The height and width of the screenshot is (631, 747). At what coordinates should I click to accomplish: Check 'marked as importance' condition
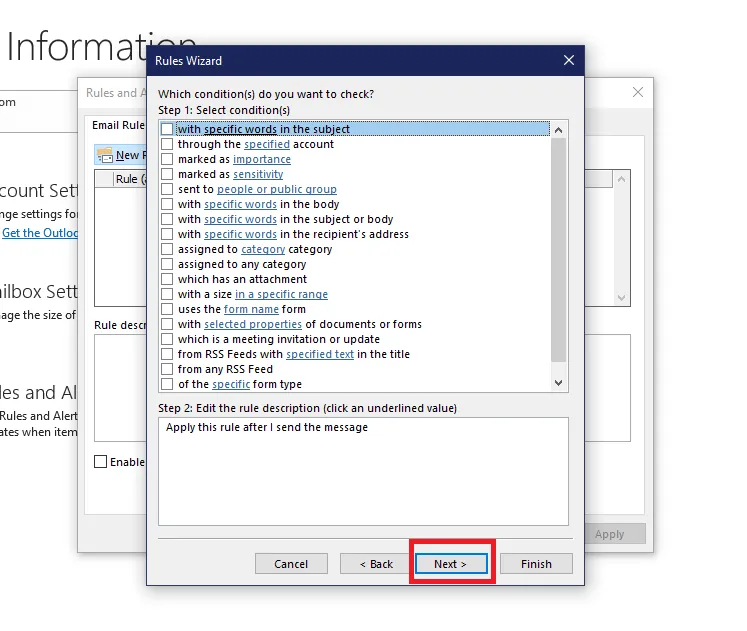click(167, 159)
